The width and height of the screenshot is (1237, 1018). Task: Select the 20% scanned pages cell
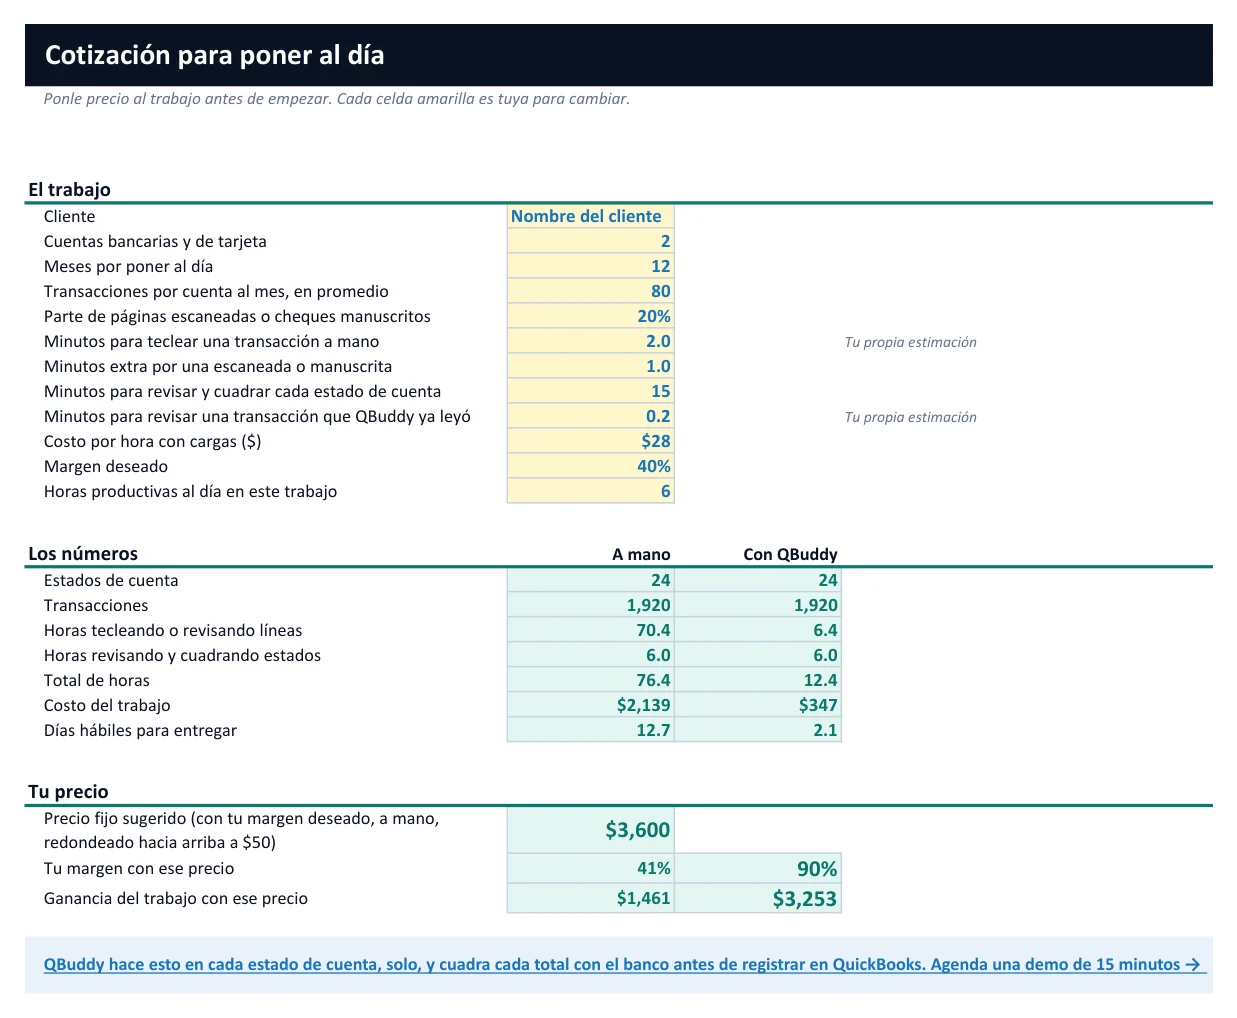click(x=591, y=316)
